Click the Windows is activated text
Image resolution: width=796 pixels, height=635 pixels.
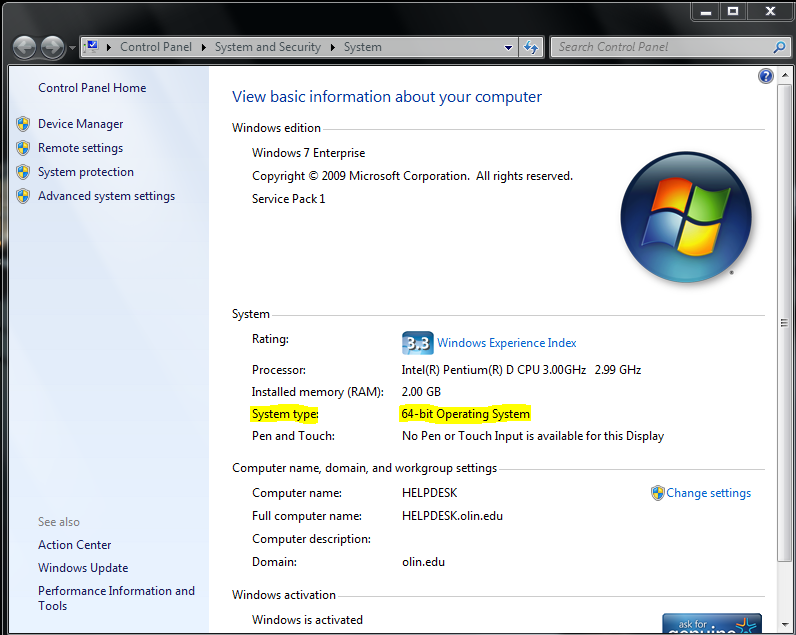tap(307, 620)
